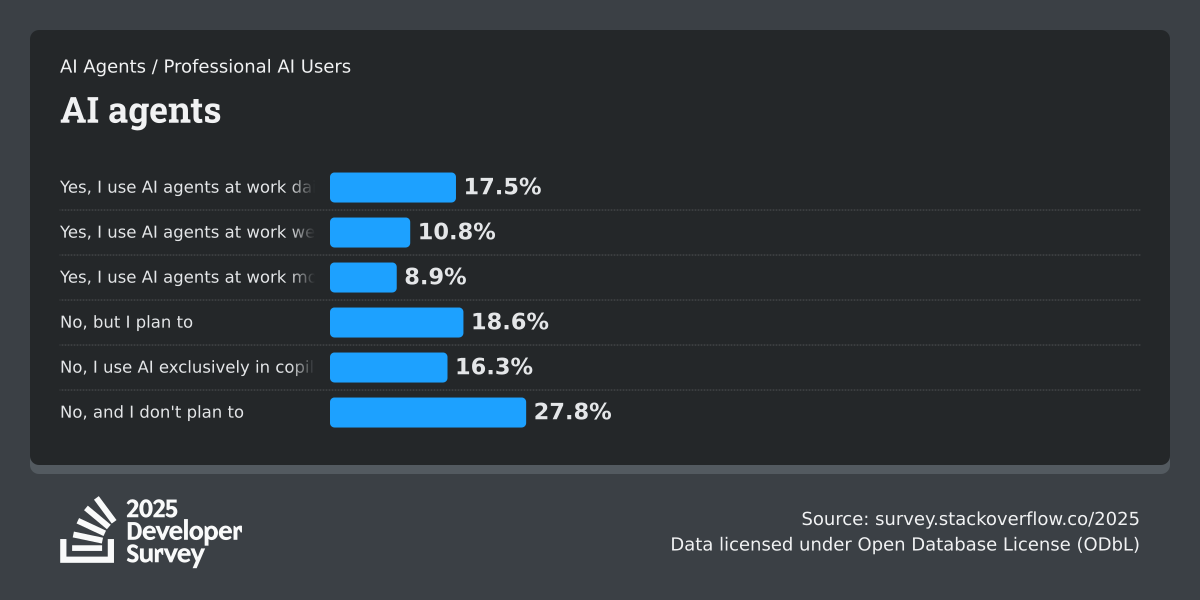This screenshot has width=1200, height=600.
Task: Click the 27.8% value label
Action: coord(573,412)
